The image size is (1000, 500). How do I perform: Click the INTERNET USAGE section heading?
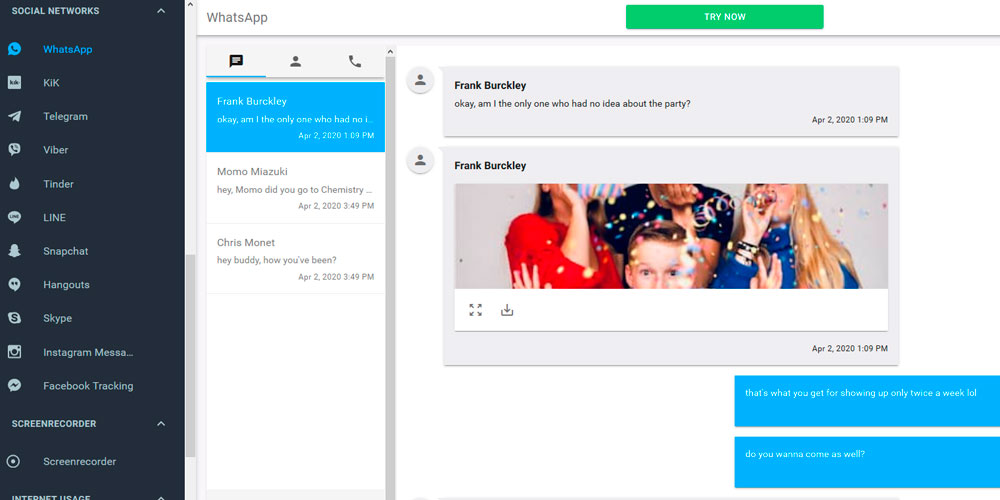click(51, 497)
